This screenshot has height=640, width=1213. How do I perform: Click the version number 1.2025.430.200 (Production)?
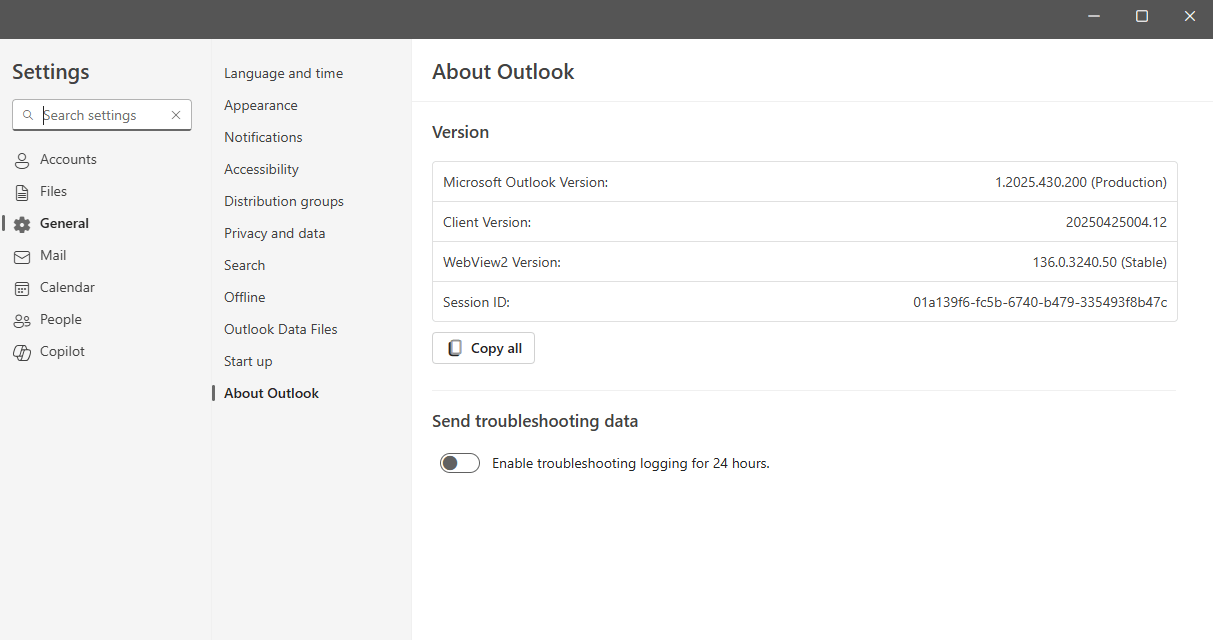pos(1081,182)
